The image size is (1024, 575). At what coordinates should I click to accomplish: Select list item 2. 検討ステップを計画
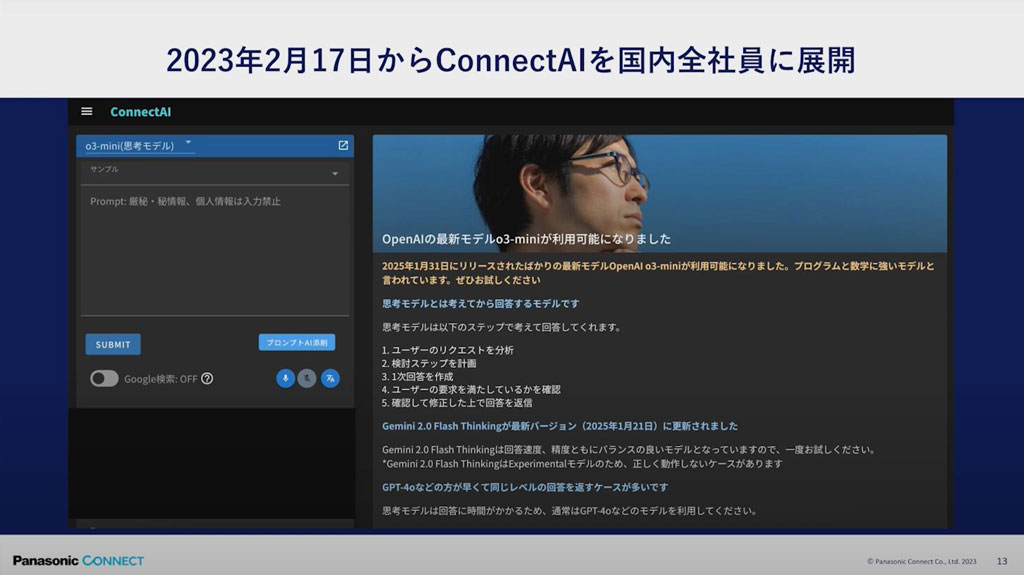click(x=429, y=363)
